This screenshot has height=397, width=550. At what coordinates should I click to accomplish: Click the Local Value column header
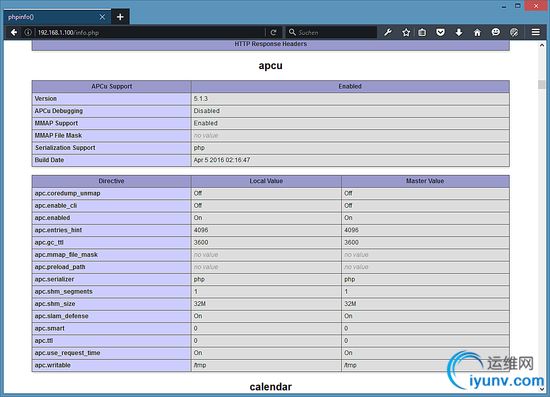click(266, 181)
